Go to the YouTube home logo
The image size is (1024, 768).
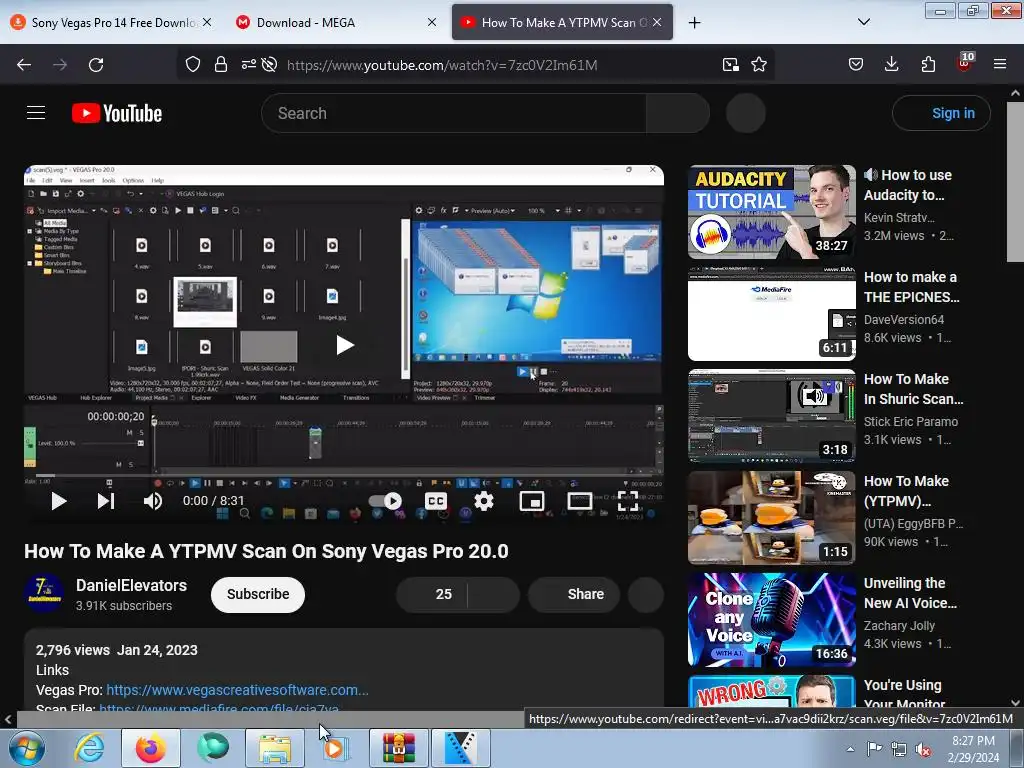[x=117, y=113]
